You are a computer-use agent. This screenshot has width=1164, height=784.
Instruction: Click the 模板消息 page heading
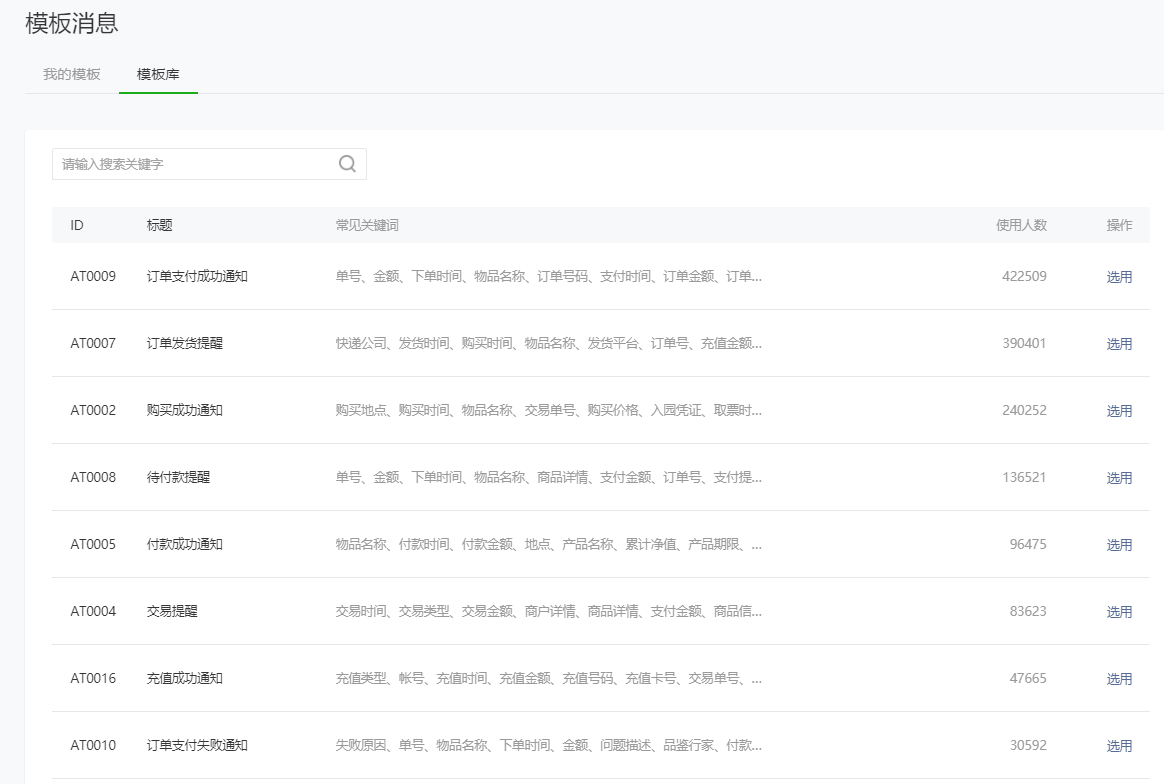click(x=72, y=23)
